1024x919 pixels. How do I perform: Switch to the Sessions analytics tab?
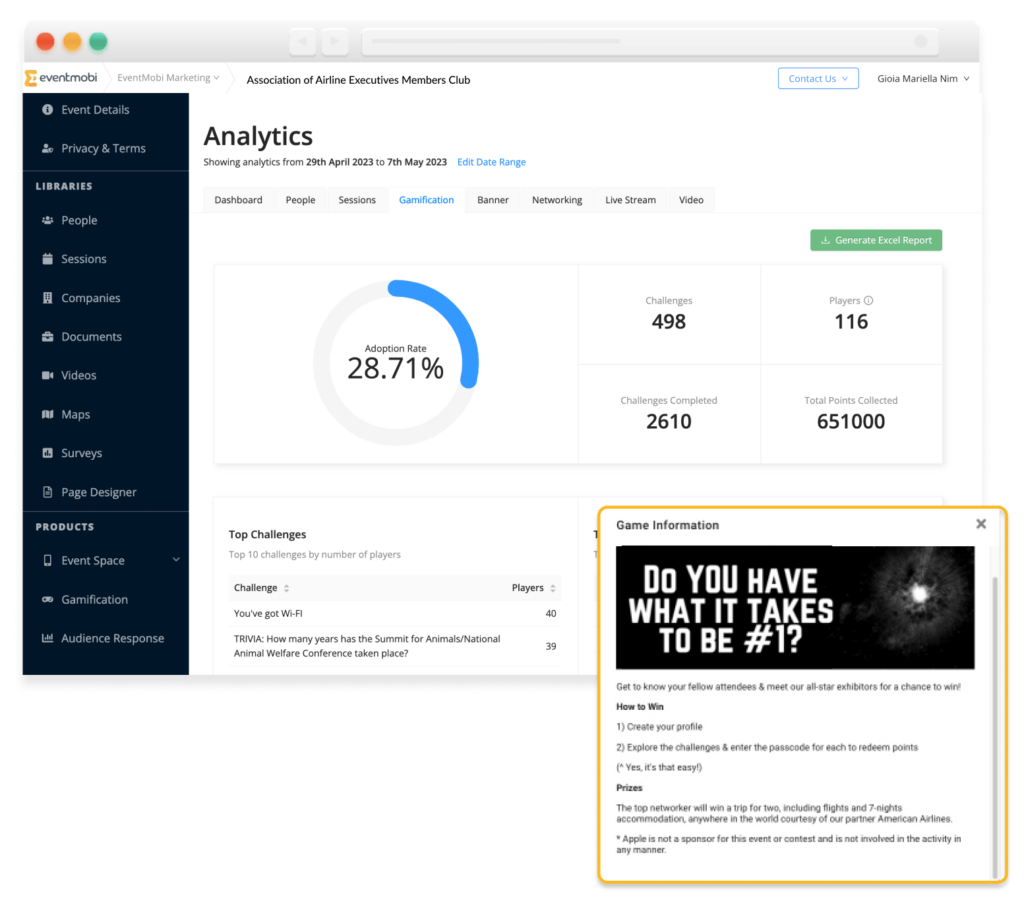[357, 200]
